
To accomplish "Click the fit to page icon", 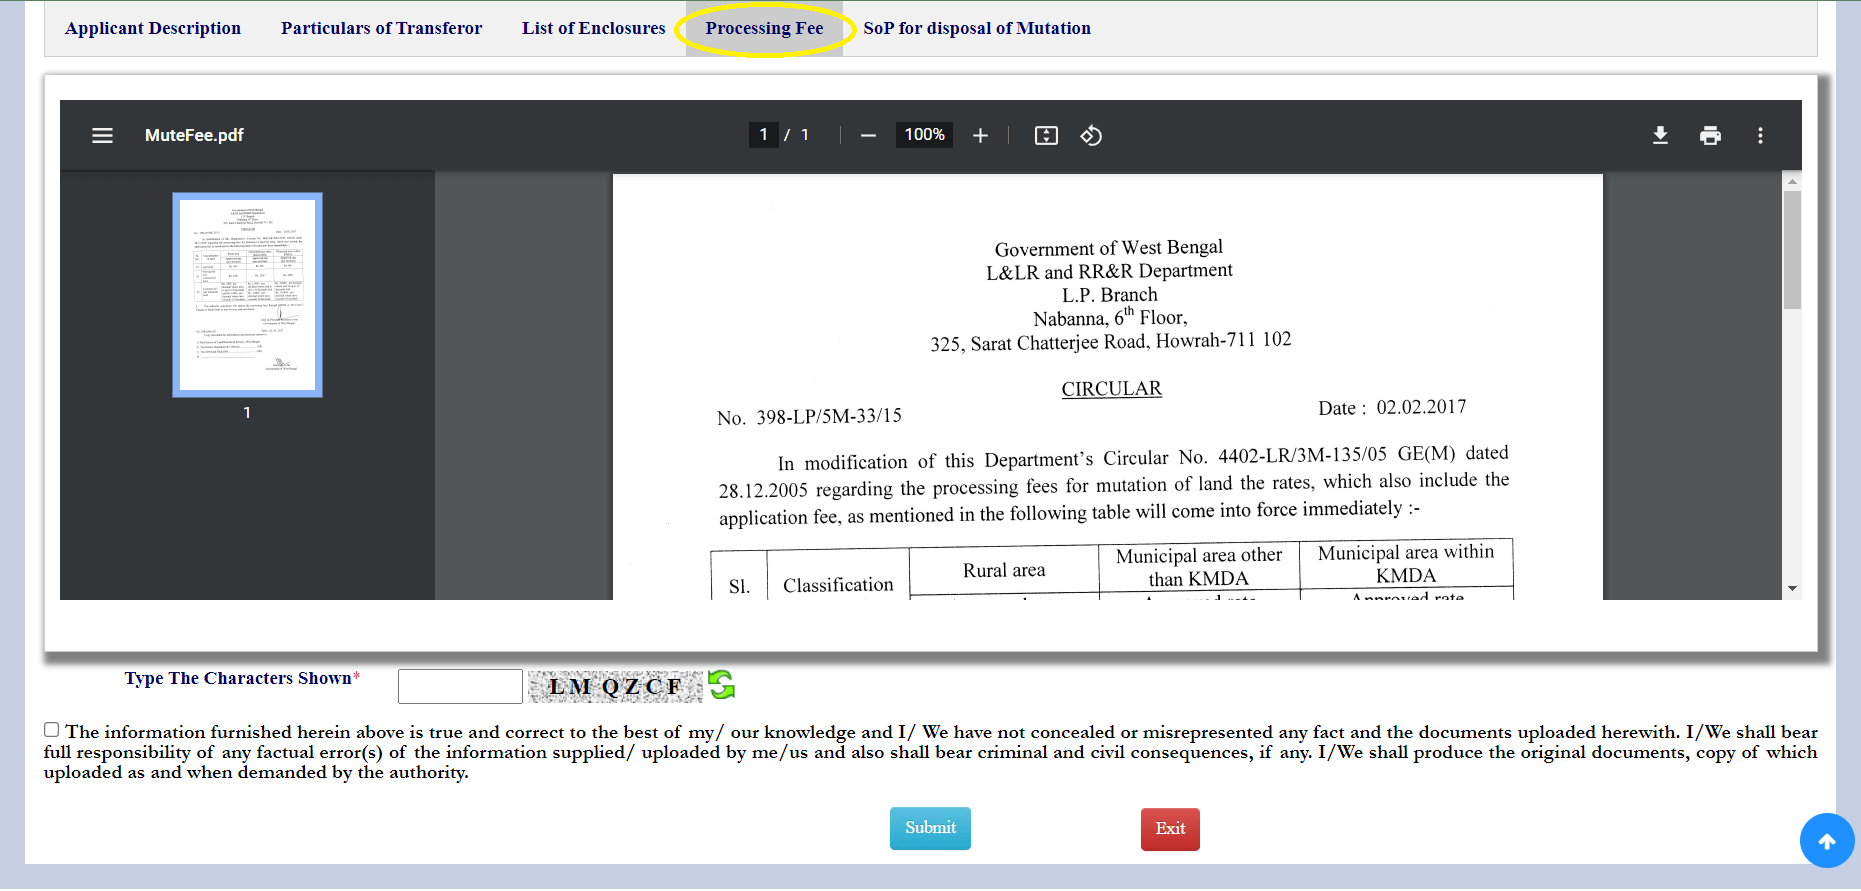I will (x=1046, y=136).
